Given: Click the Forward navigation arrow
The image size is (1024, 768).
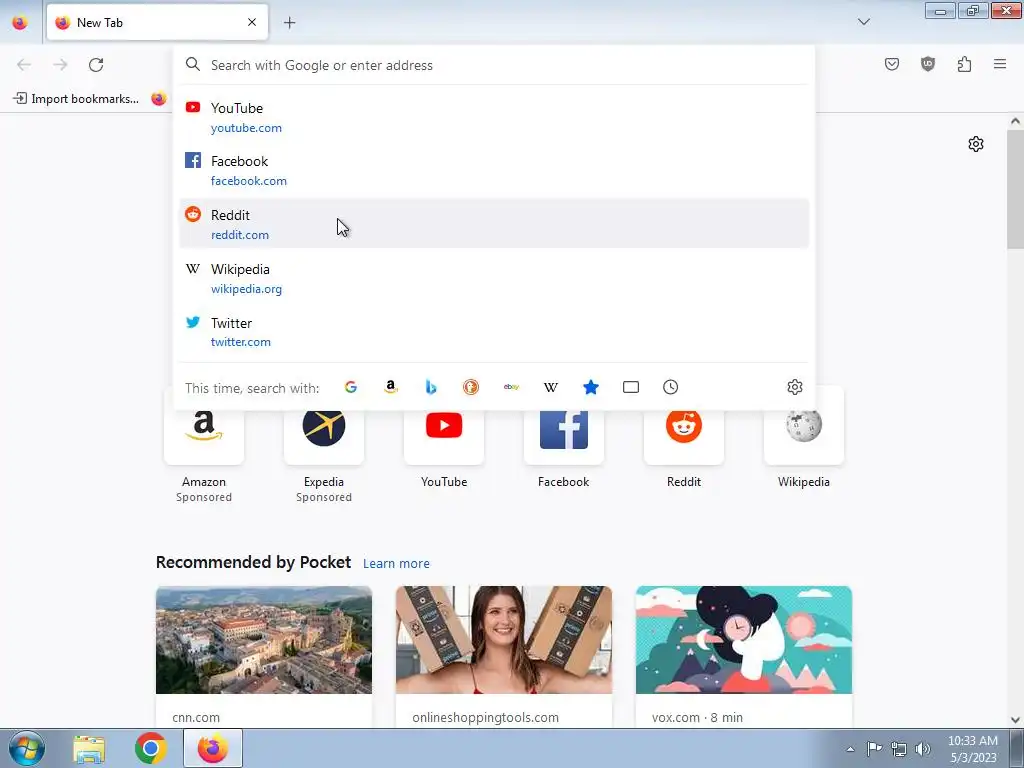Looking at the screenshot, I should pyautogui.click(x=60, y=65).
